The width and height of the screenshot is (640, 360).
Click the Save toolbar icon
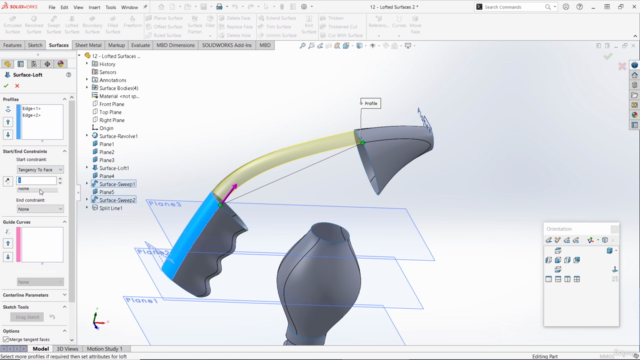pos(203,7)
